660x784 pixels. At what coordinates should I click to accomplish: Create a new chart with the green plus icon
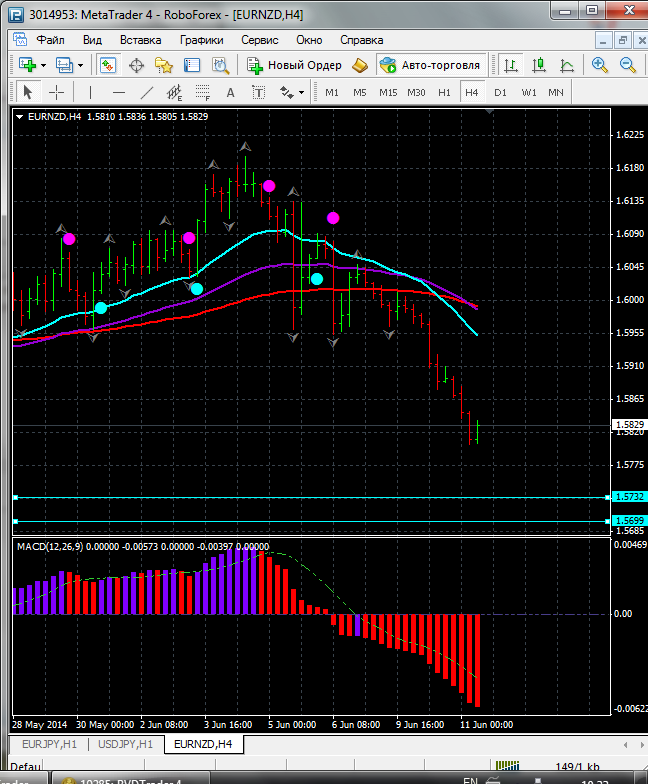[28, 65]
